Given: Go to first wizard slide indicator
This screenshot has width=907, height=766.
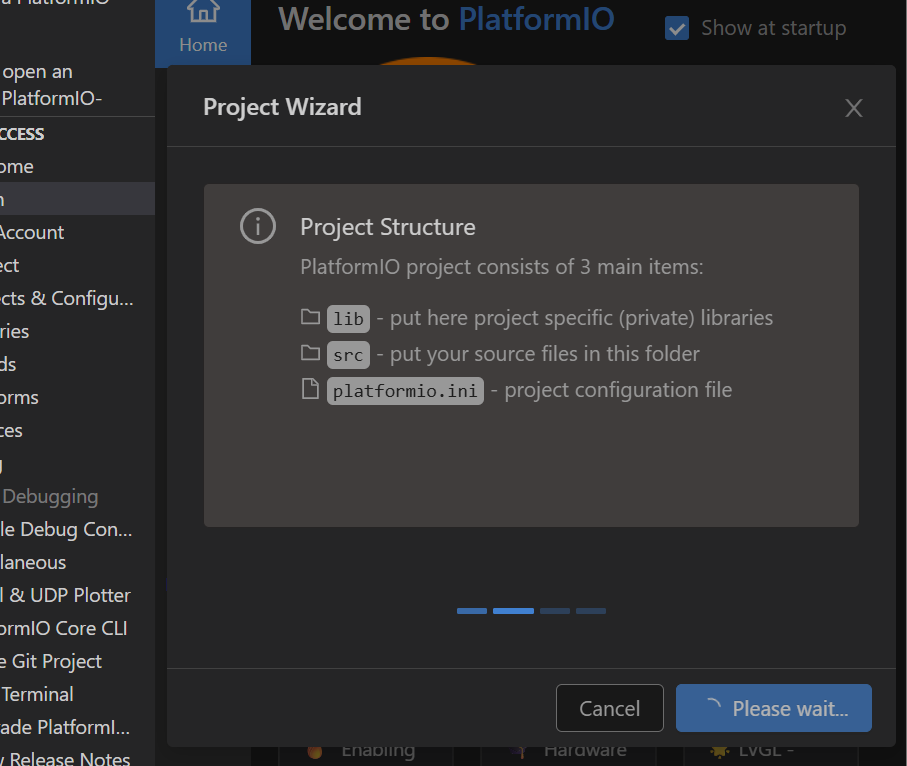Looking at the screenshot, I should point(472,611).
